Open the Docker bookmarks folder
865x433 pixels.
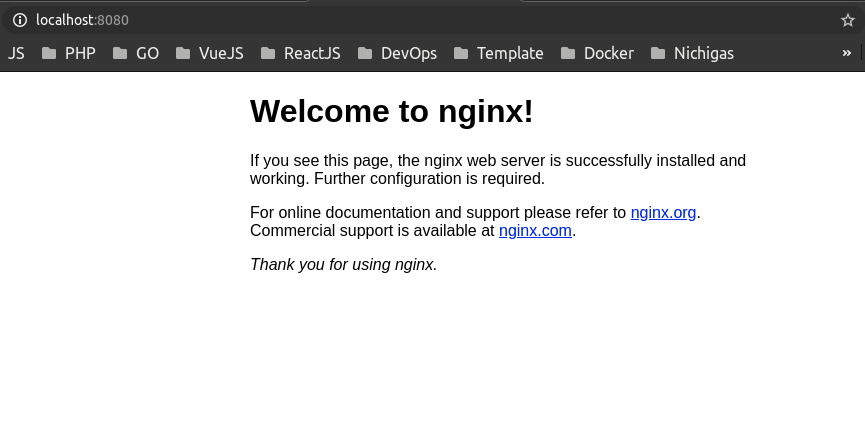(597, 54)
